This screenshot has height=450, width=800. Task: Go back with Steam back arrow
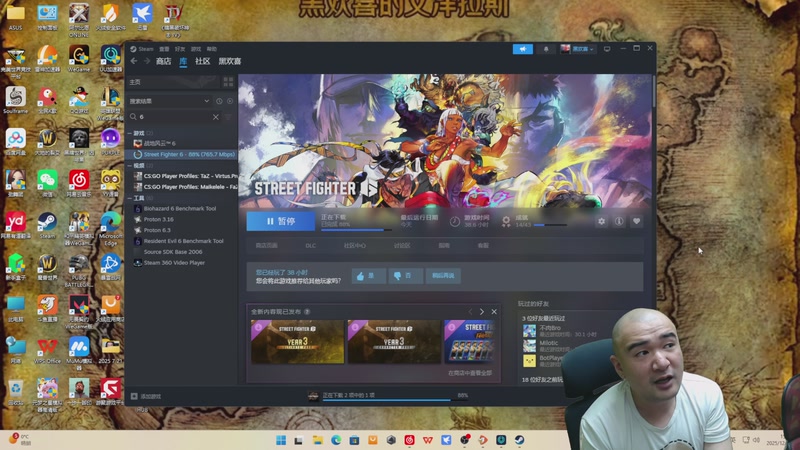(134, 61)
